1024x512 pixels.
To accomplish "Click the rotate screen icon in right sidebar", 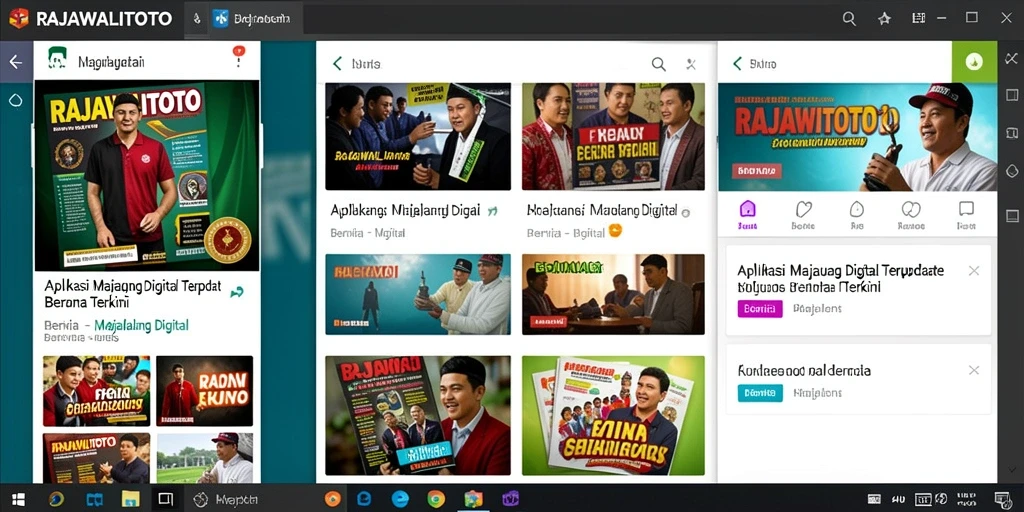I will (1012, 133).
